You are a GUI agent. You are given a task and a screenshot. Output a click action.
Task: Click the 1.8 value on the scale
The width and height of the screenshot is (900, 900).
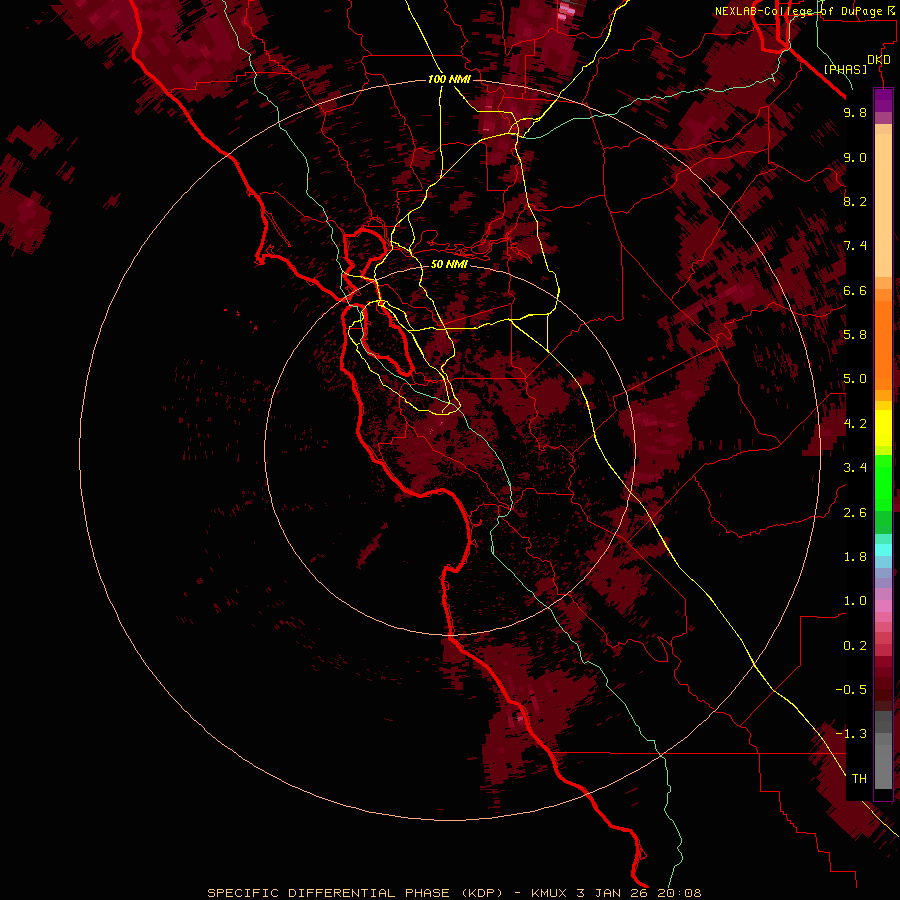(855, 557)
